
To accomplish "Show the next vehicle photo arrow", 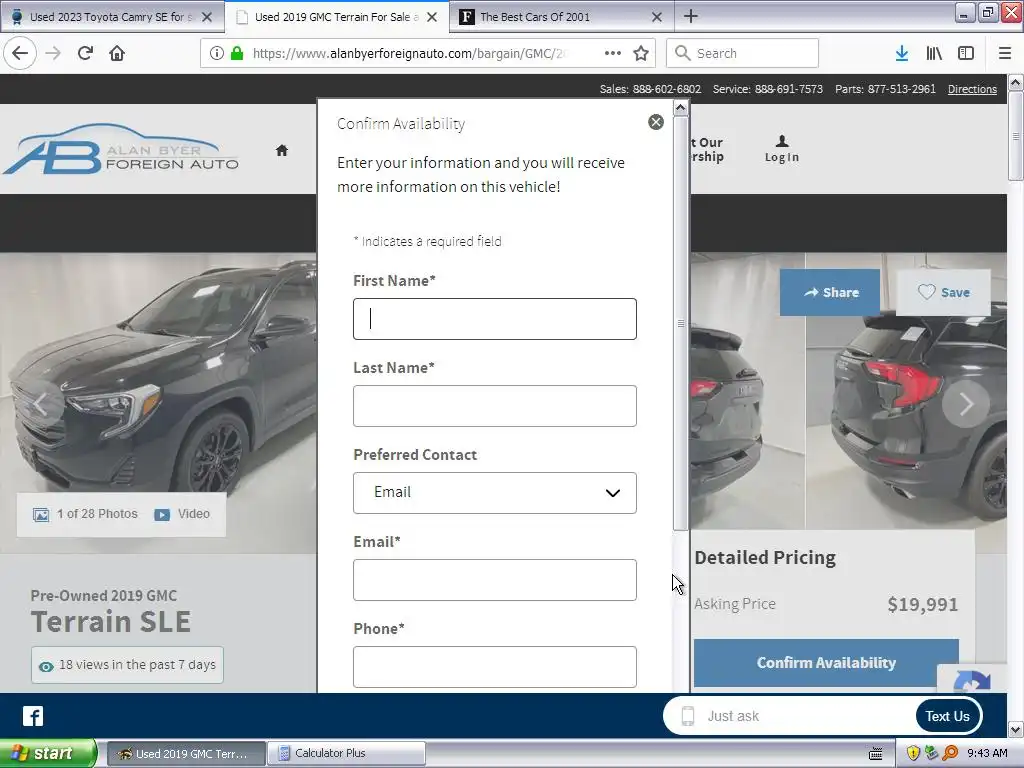I will click(x=966, y=404).
